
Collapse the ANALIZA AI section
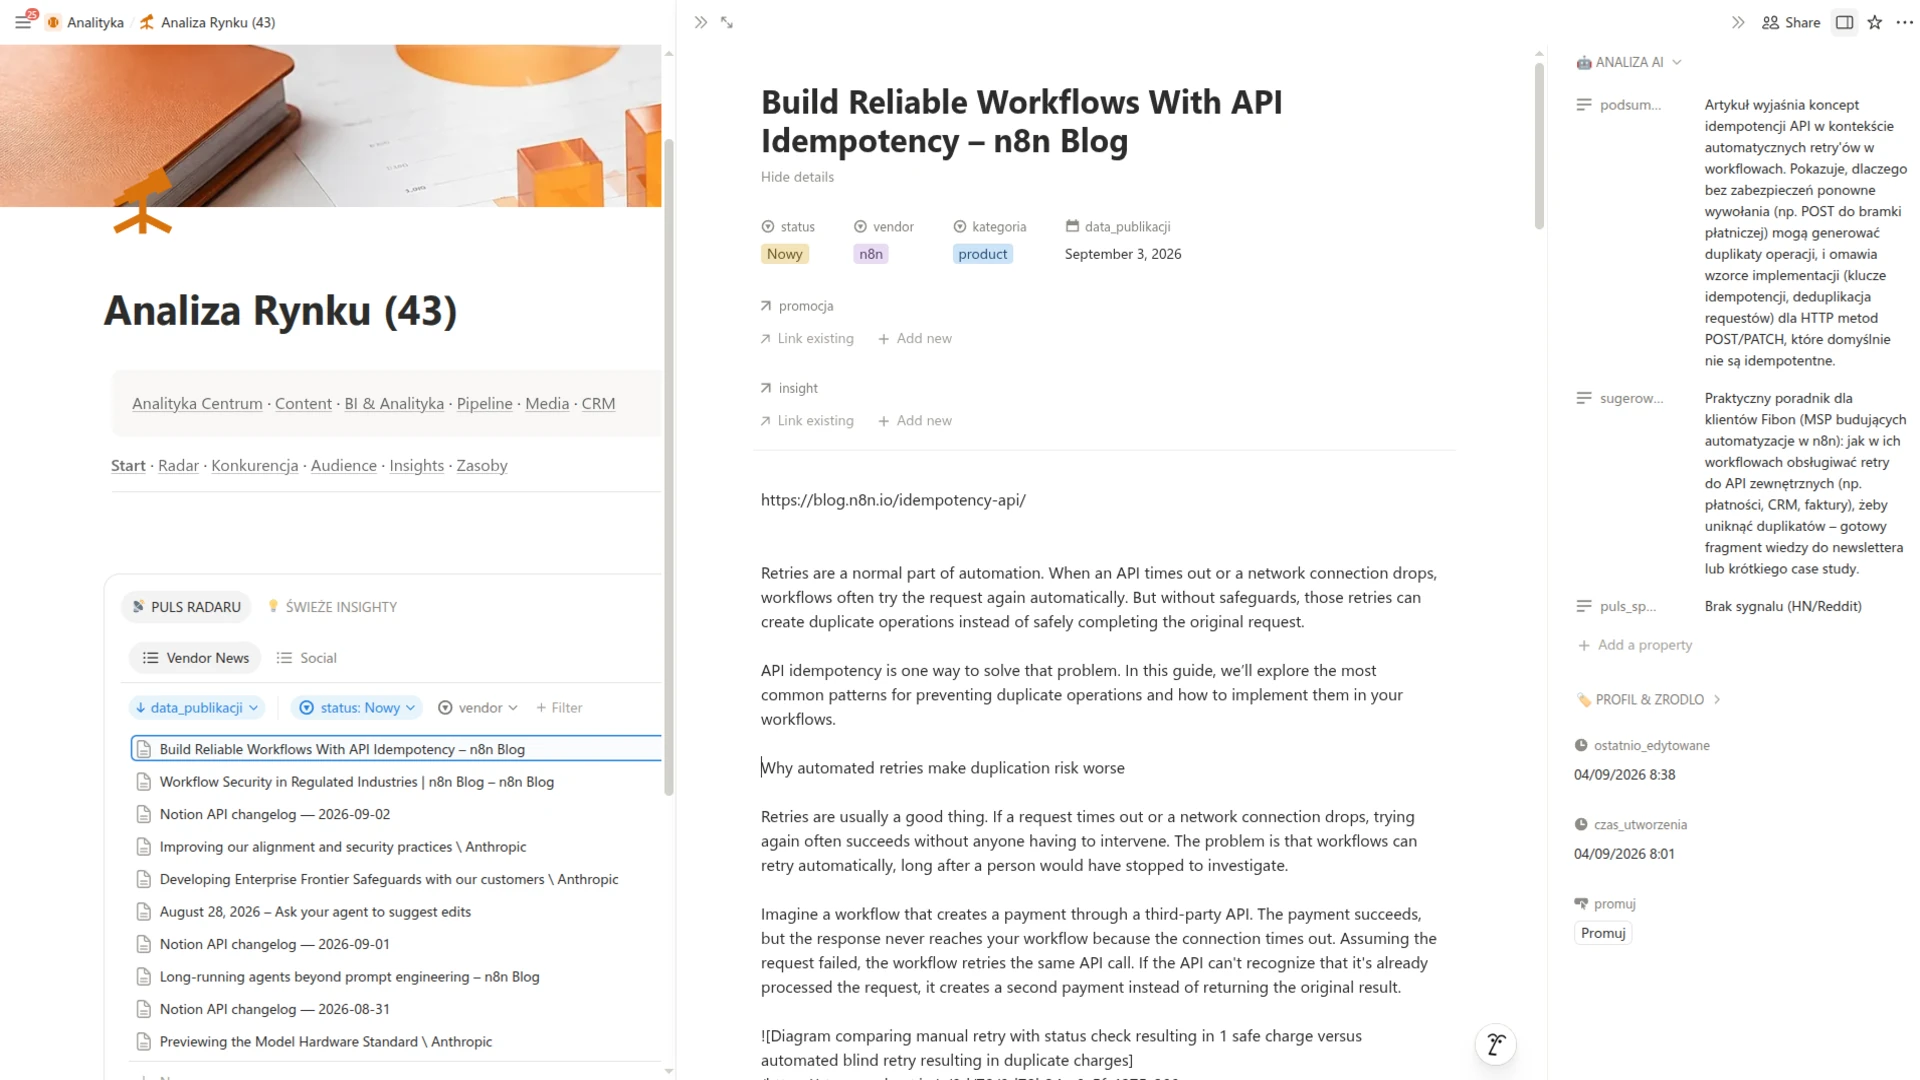[x=1629, y=62]
